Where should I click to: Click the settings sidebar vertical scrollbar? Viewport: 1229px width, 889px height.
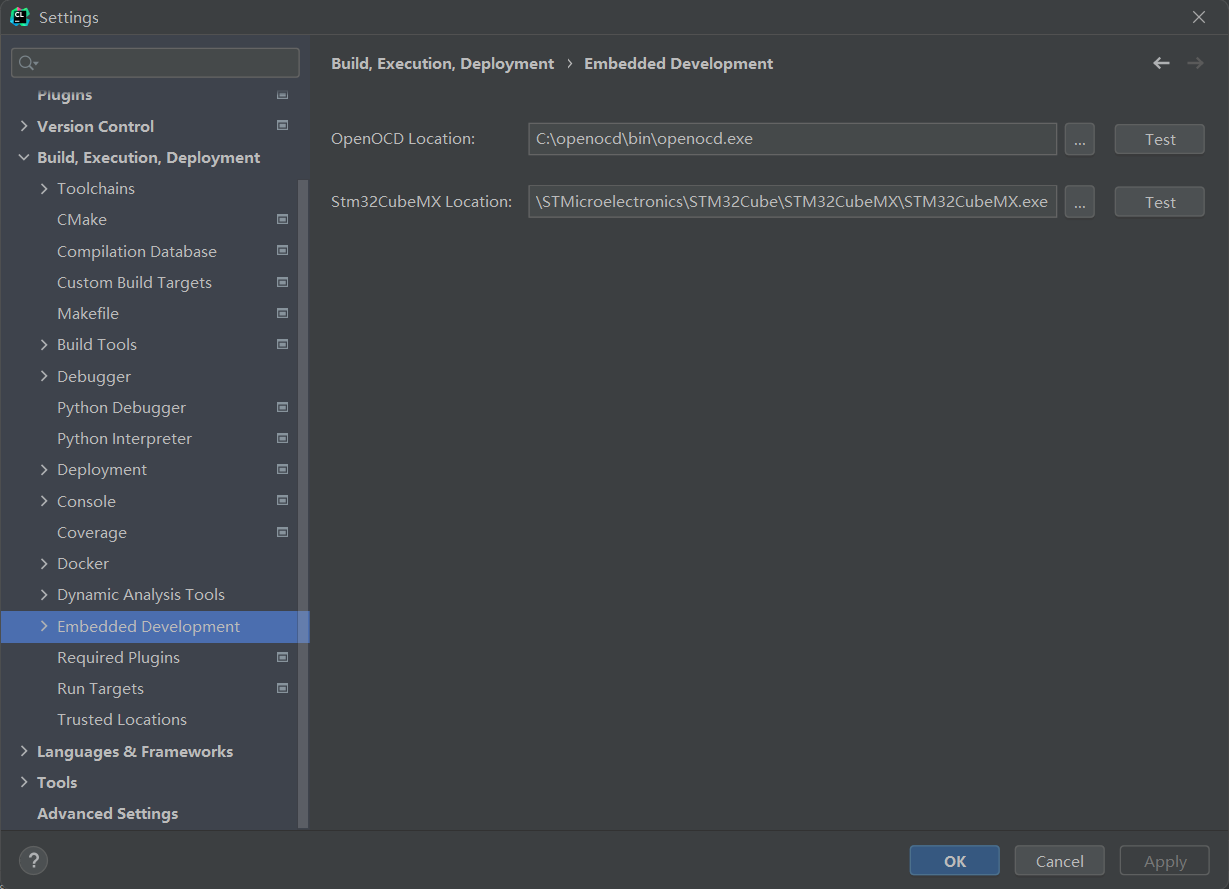pos(303,500)
